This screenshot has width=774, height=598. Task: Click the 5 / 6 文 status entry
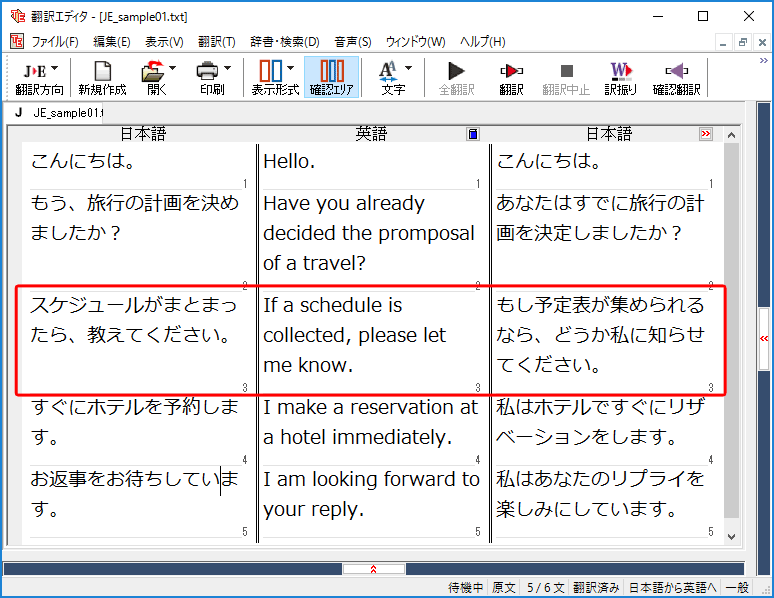545,588
